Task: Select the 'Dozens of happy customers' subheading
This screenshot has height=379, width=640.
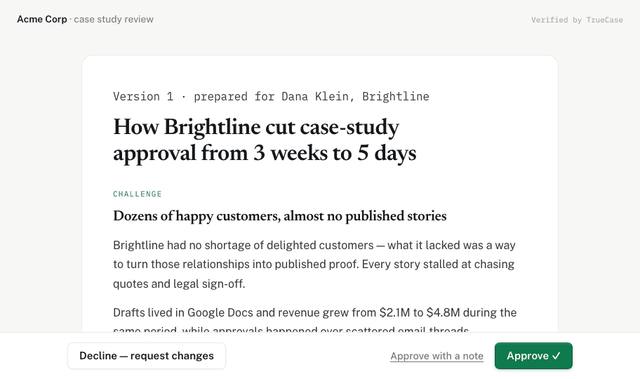Action: (x=280, y=216)
